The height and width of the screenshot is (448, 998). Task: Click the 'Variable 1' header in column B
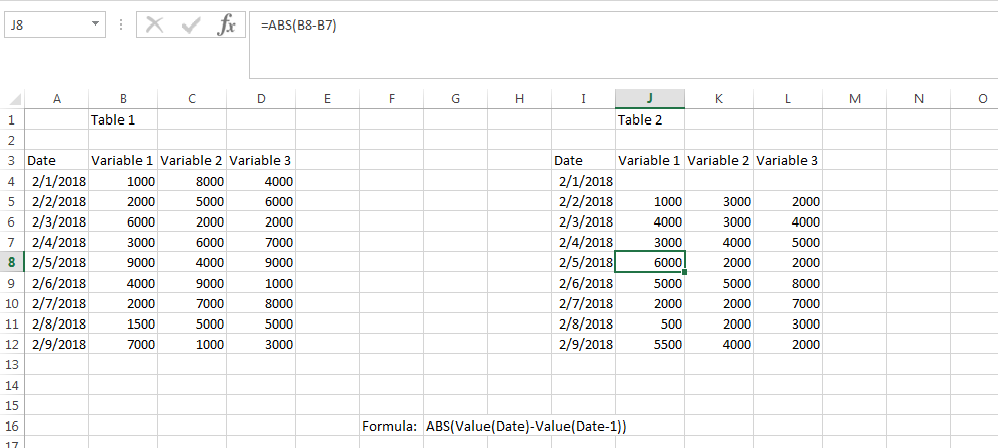[123, 160]
